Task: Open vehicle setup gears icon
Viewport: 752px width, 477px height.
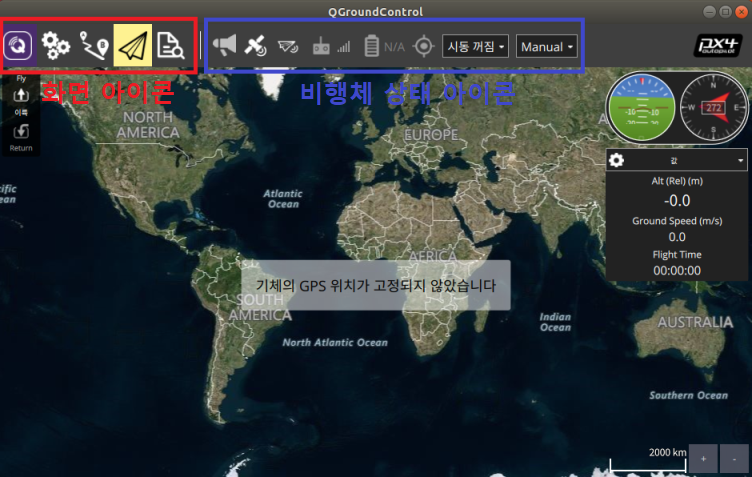Action: [56, 46]
